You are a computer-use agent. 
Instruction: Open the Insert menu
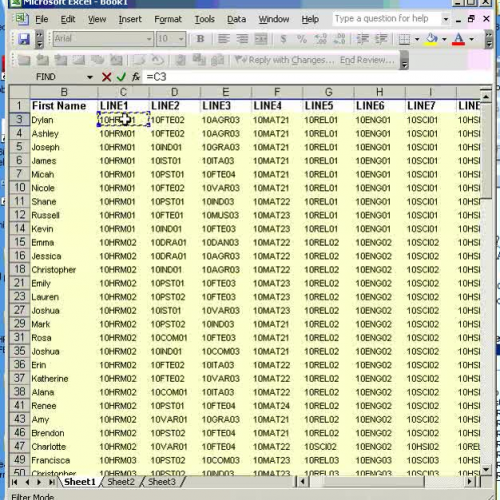(x=130, y=19)
